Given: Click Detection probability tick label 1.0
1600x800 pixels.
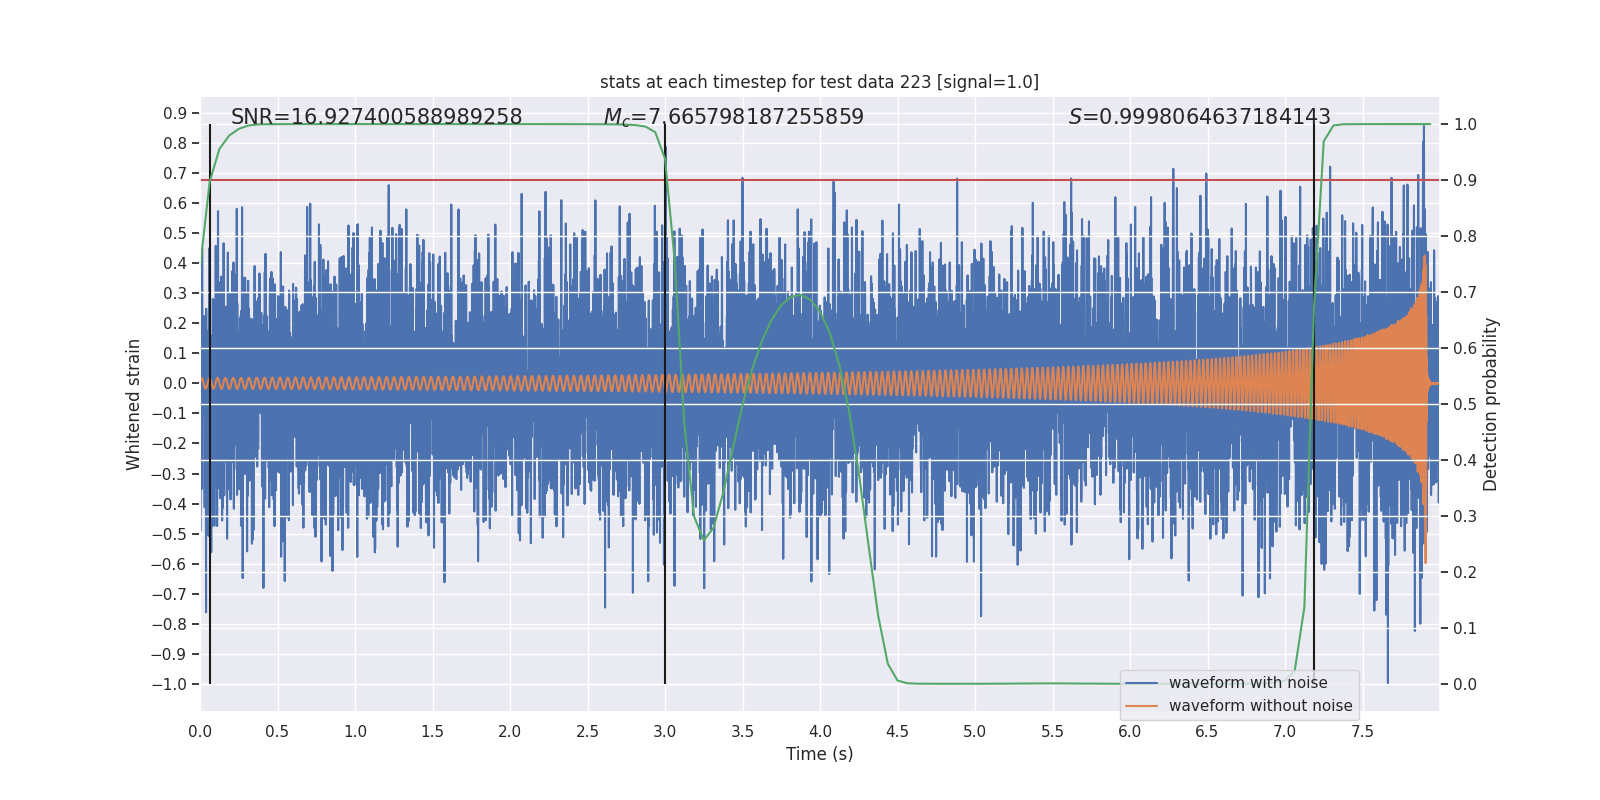Looking at the screenshot, I should pyautogui.click(x=1465, y=125).
